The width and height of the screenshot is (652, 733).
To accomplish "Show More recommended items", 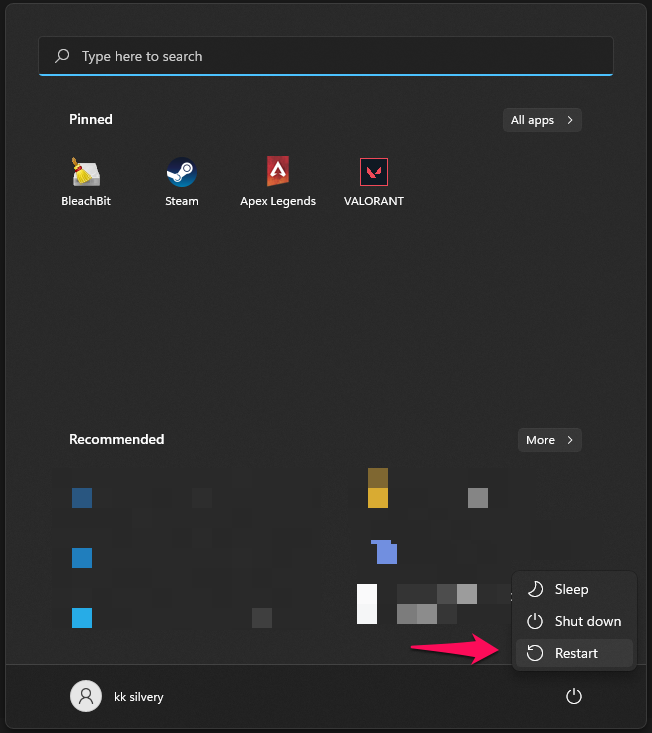I will pos(550,440).
